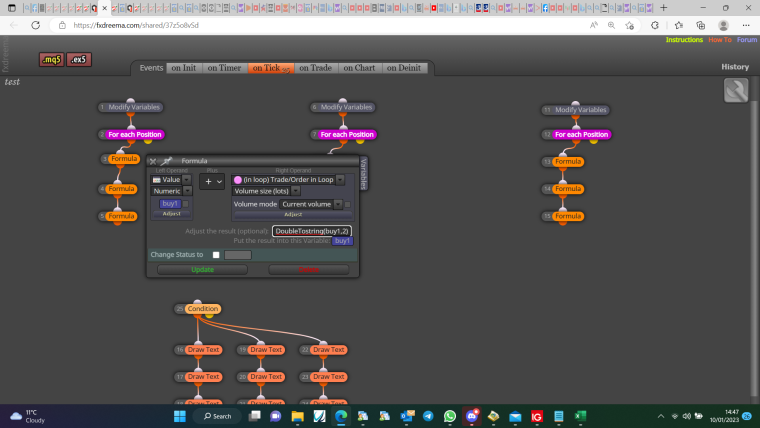Click the taskbar Search box
The height and width of the screenshot is (428, 760).
pyautogui.click(x=218, y=416)
